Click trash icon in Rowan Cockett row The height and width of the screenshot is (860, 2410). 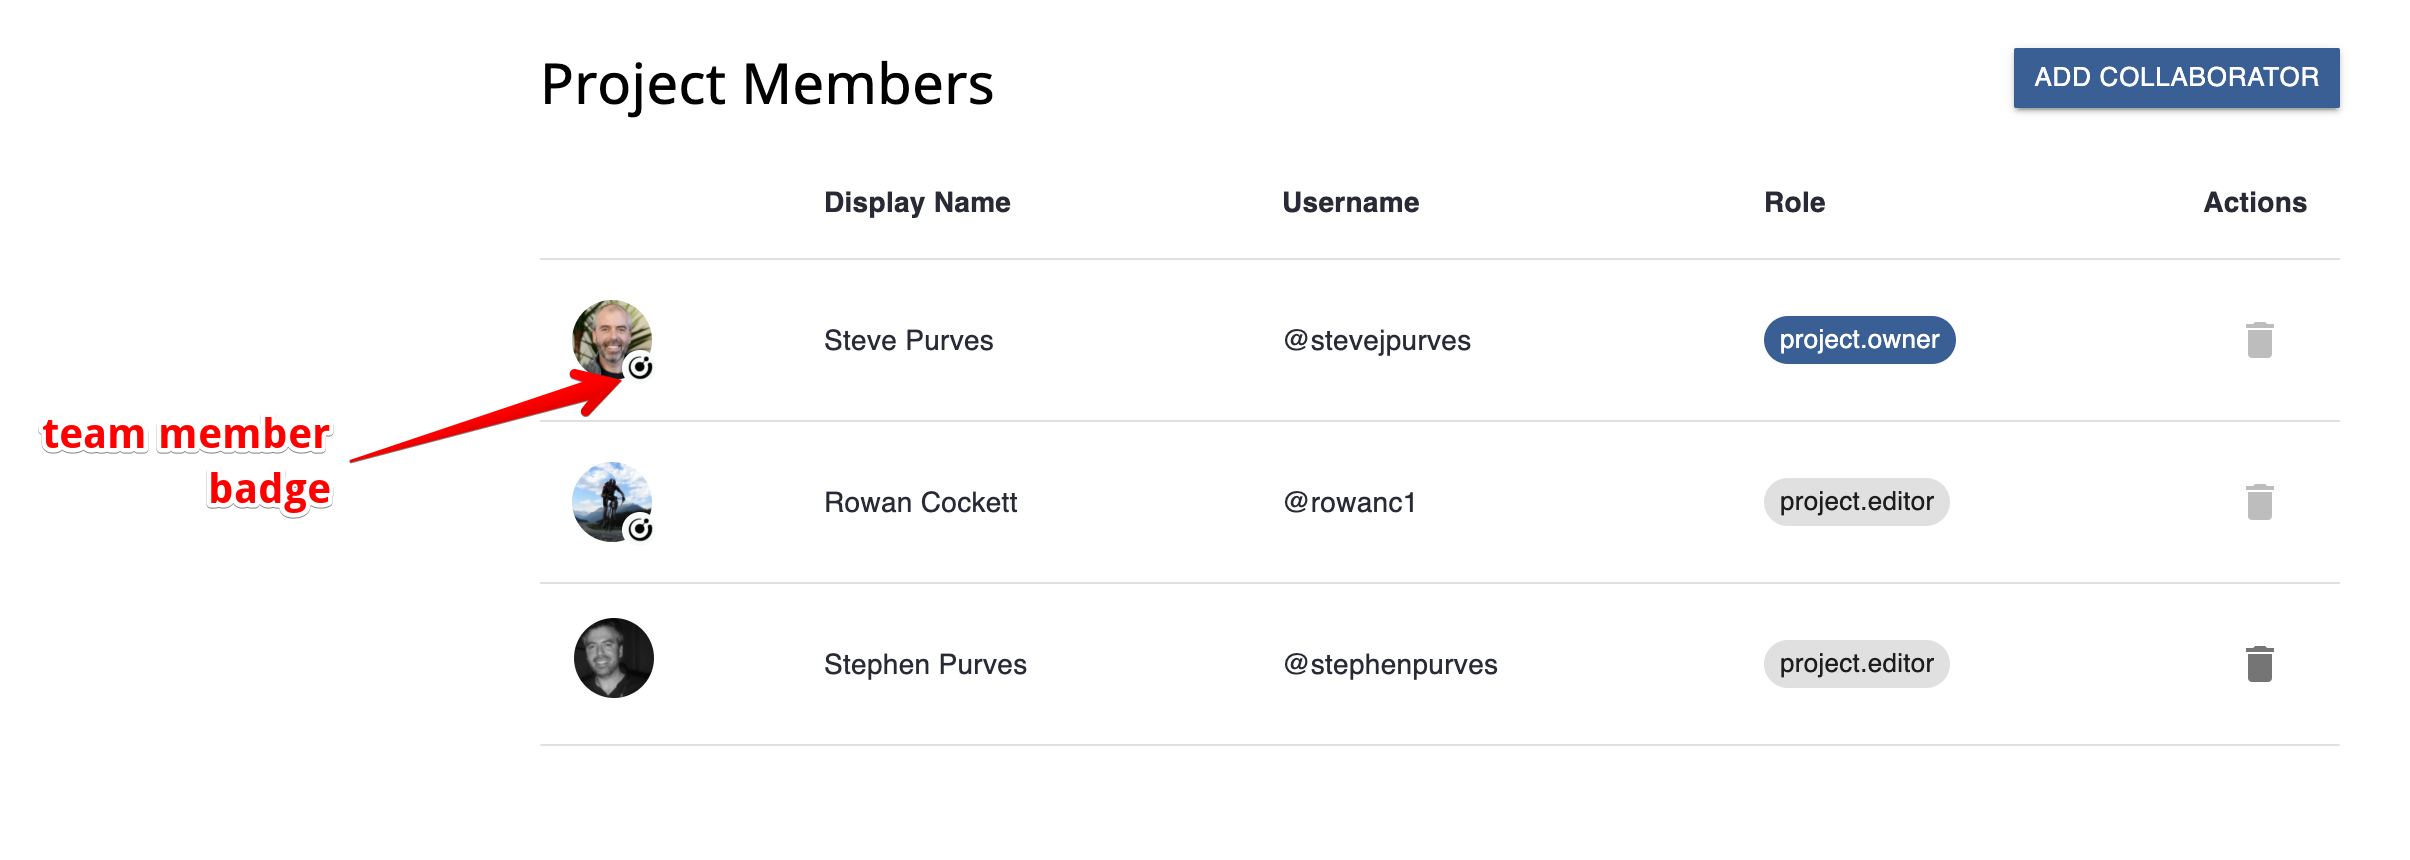point(2259,502)
